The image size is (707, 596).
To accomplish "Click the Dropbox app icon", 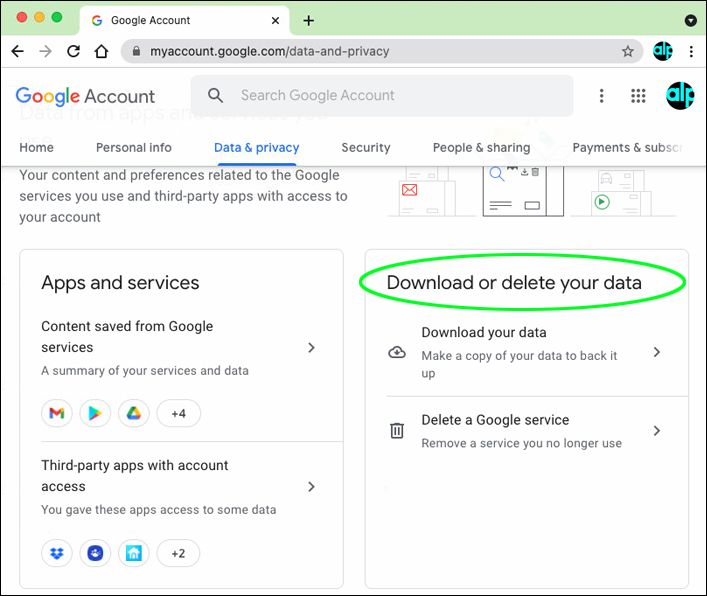I will click(57, 552).
